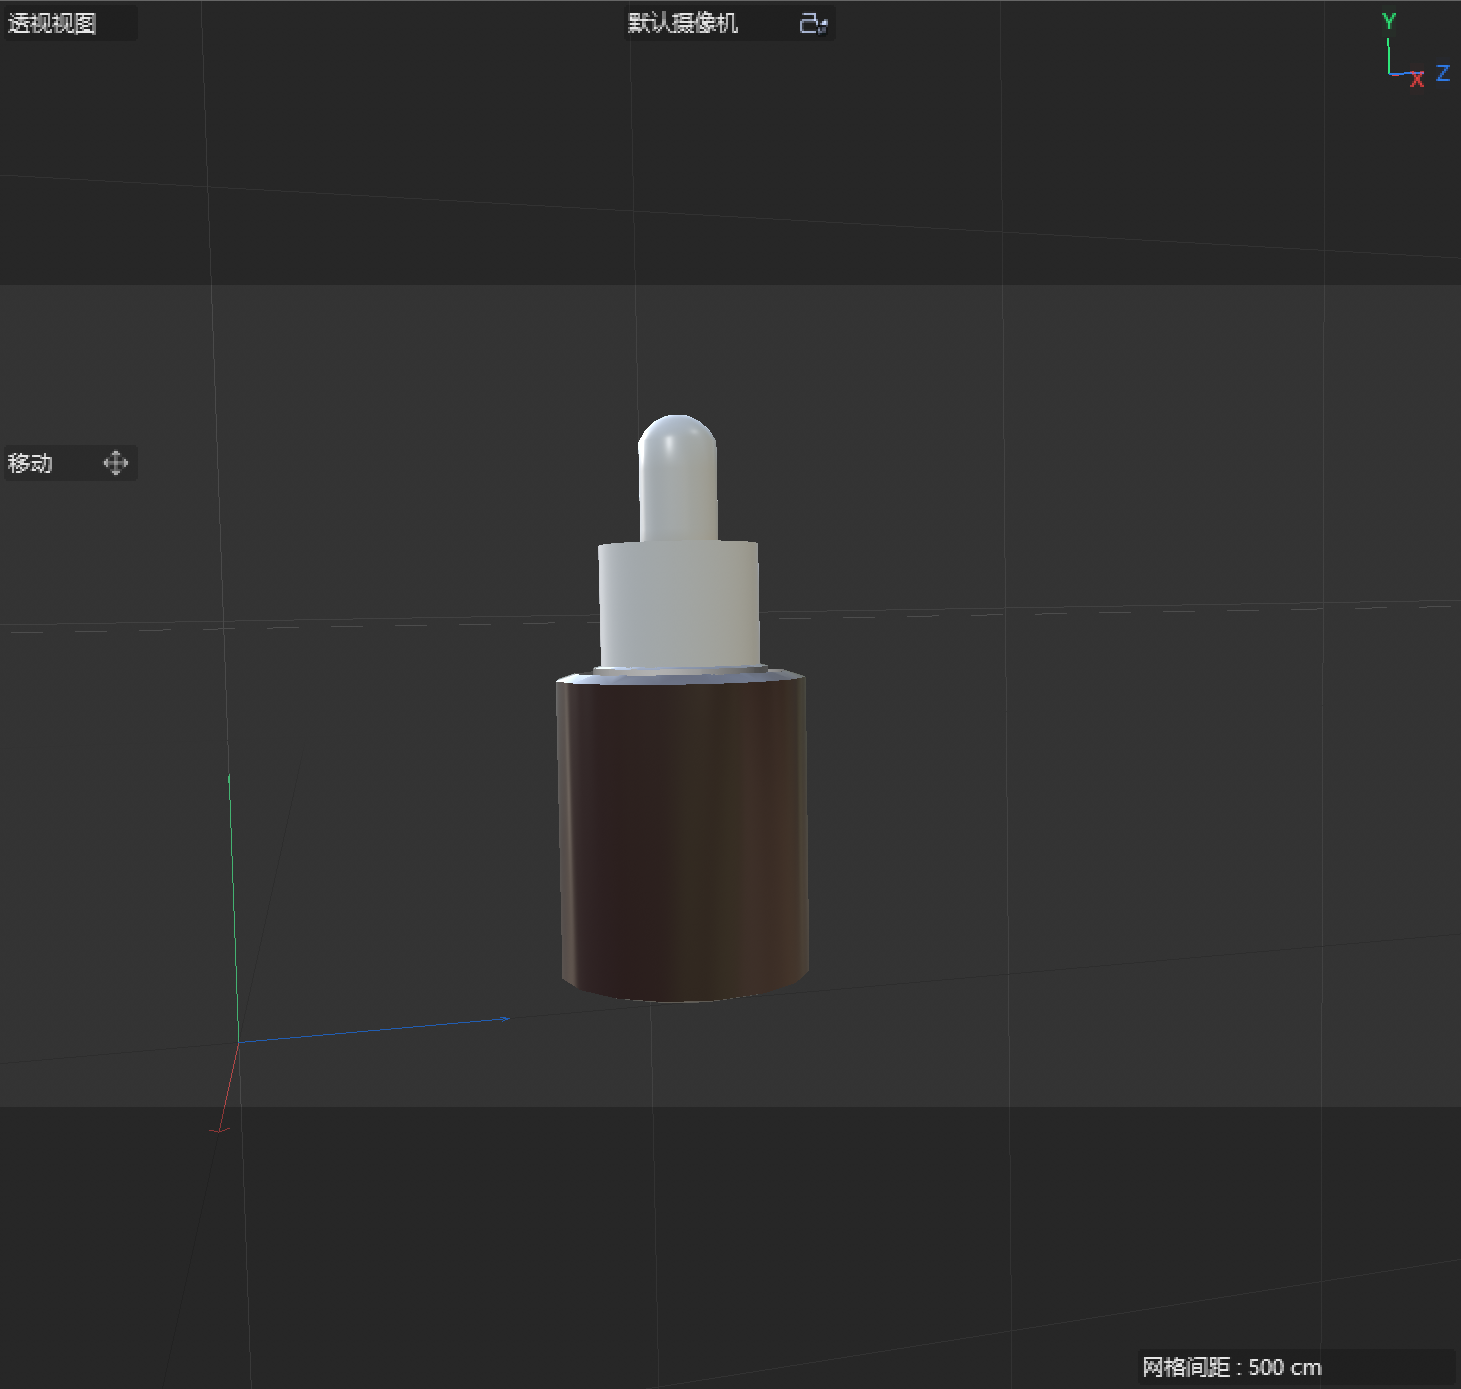The width and height of the screenshot is (1461, 1389).
Task: Click the 网格间距 : 500 cm text
Action: click(x=1231, y=1366)
